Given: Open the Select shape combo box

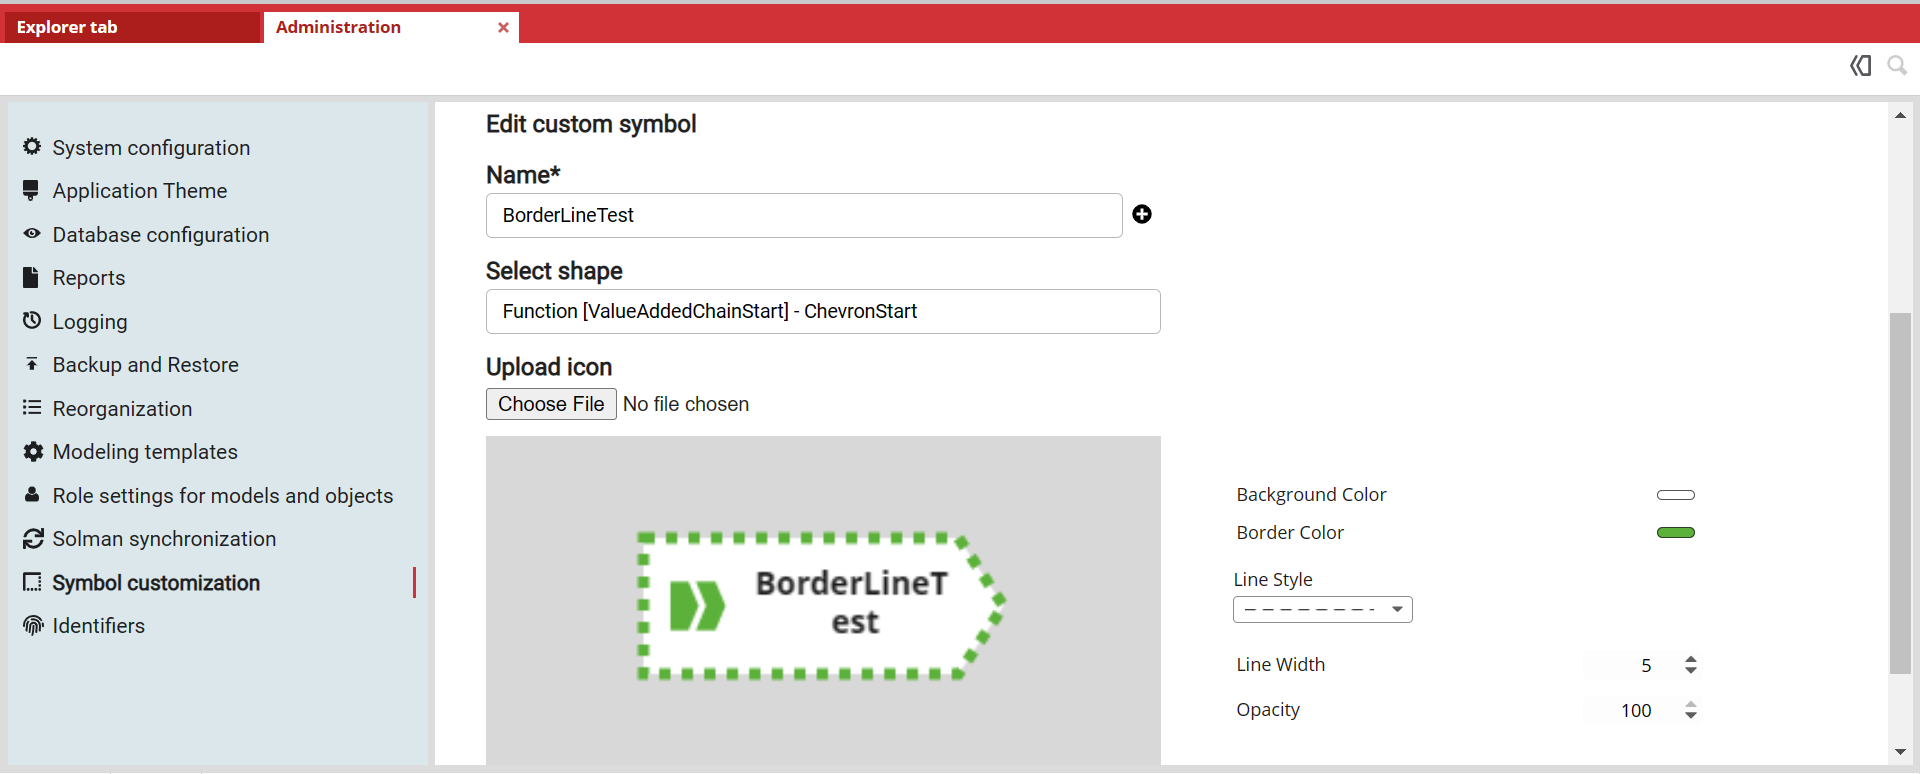Looking at the screenshot, I should tap(822, 311).
